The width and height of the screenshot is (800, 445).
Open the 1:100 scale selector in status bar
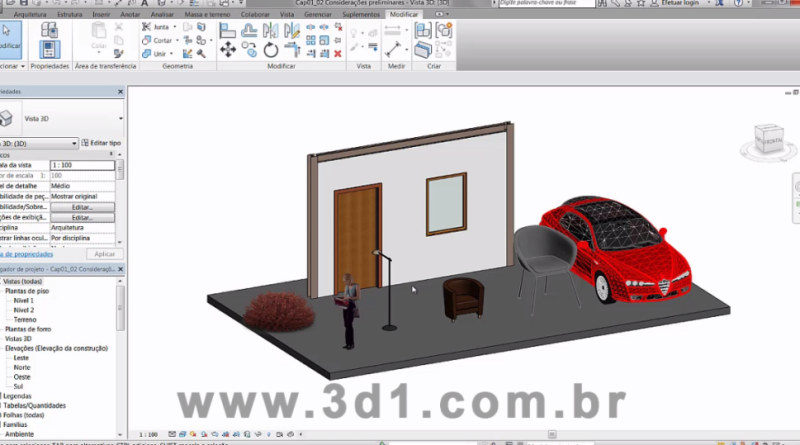click(148, 434)
